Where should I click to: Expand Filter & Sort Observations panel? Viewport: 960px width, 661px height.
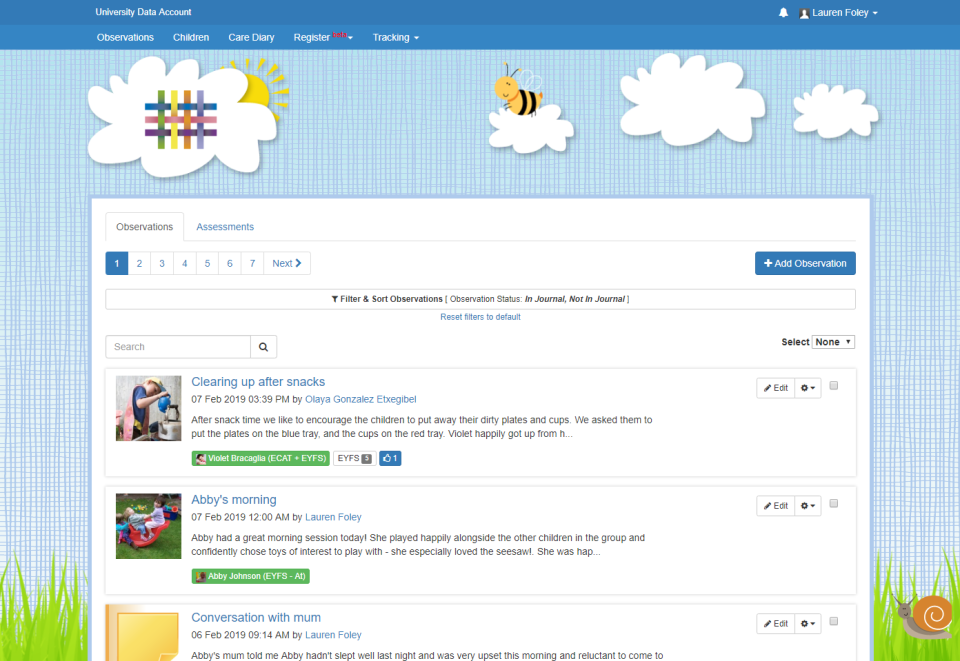tap(481, 299)
